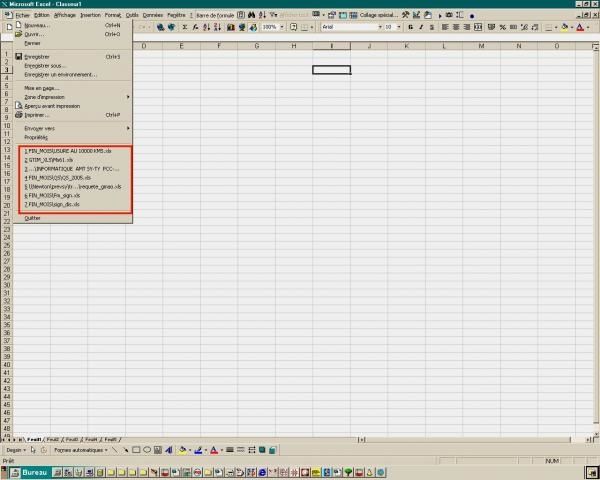Open the 'Dessin' drawing menu

point(16,450)
